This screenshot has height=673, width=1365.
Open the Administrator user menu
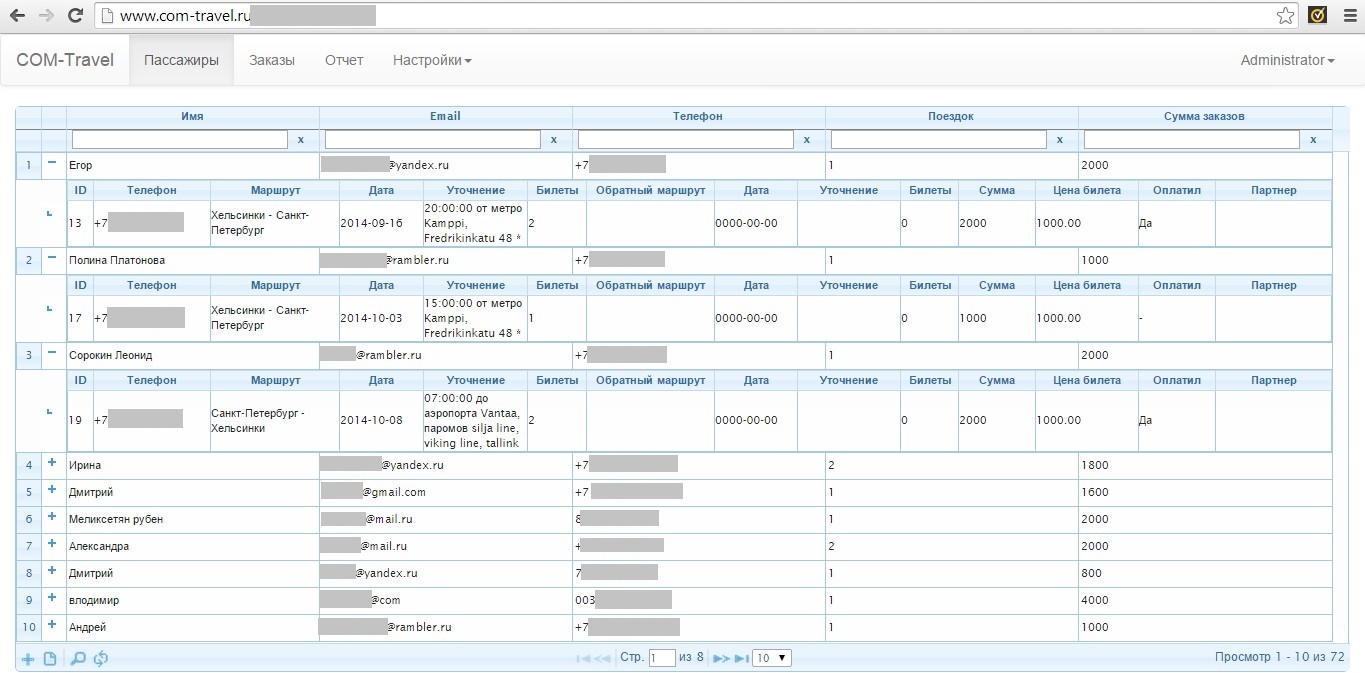(x=1287, y=60)
